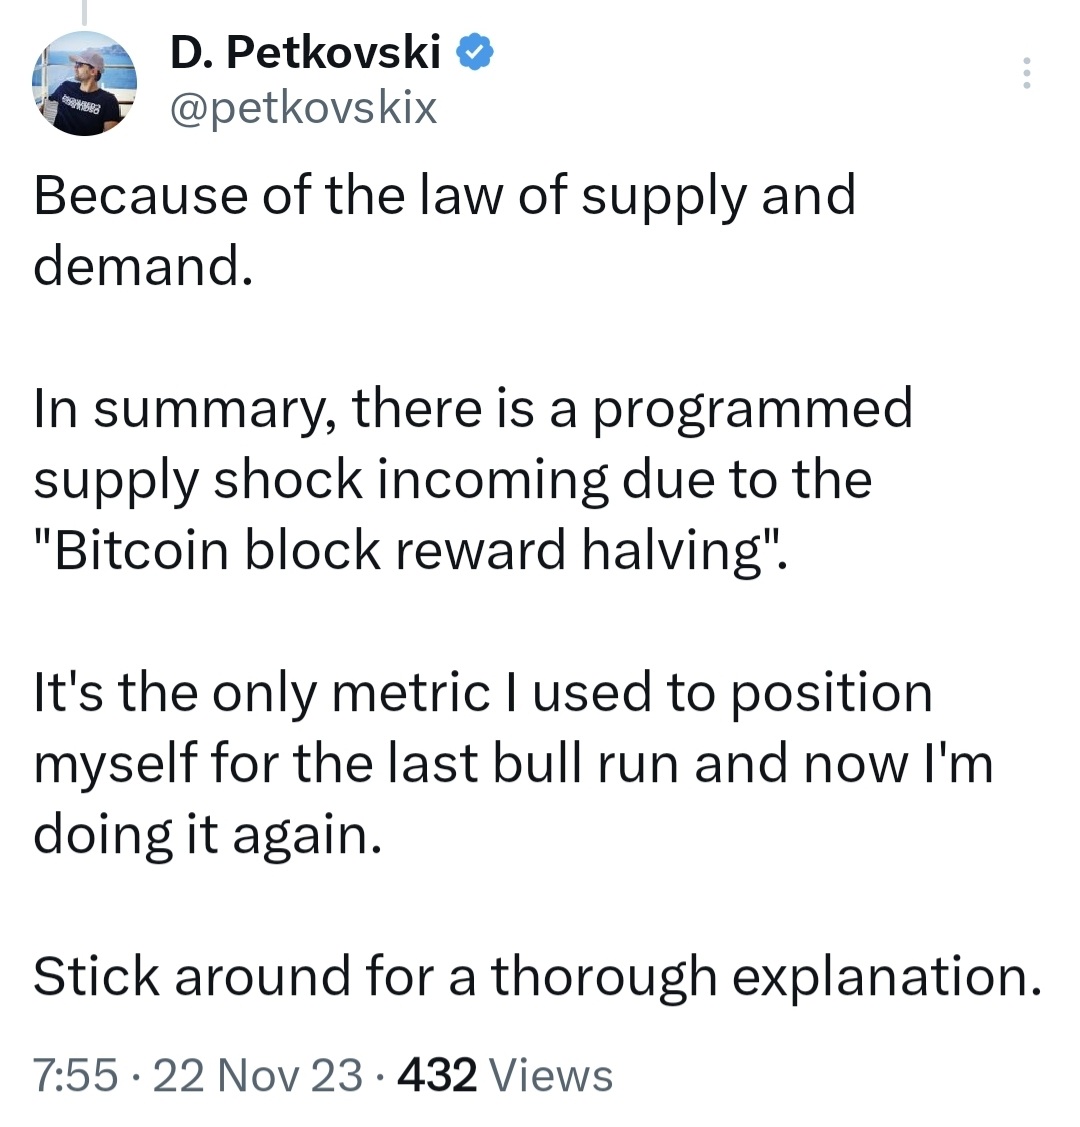Click the word "demand." ending the first paragraph

pos(142,266)
